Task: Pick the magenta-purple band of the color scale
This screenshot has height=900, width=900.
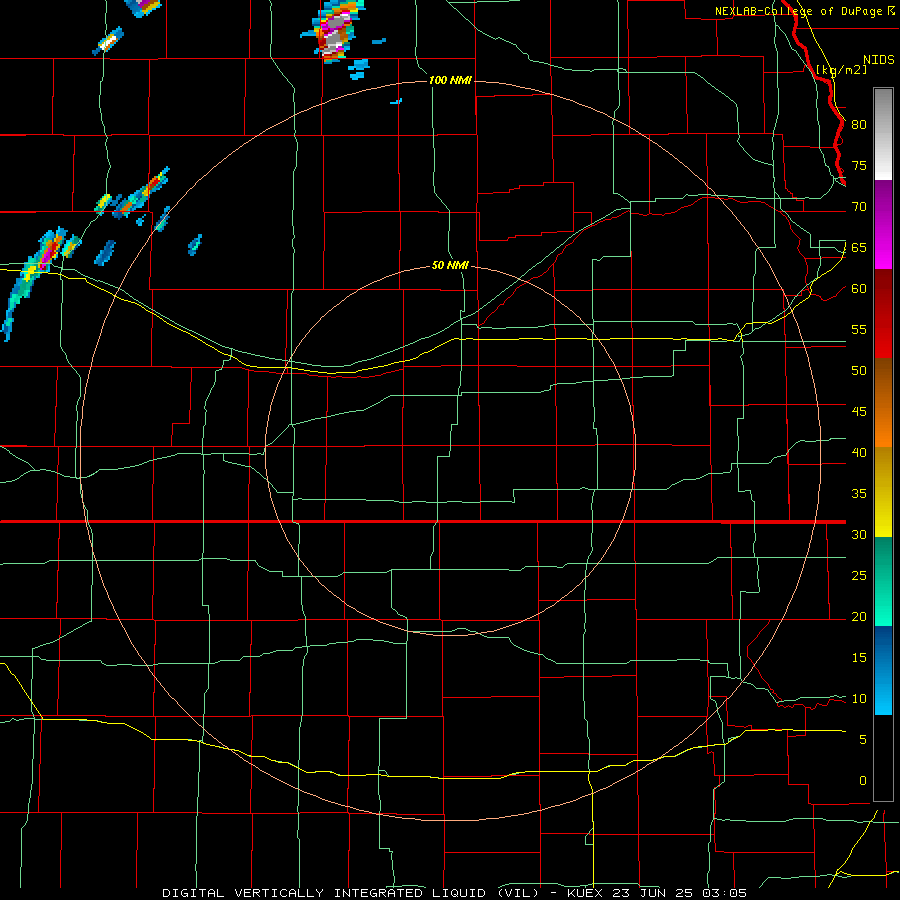Action: click(883, 225)
